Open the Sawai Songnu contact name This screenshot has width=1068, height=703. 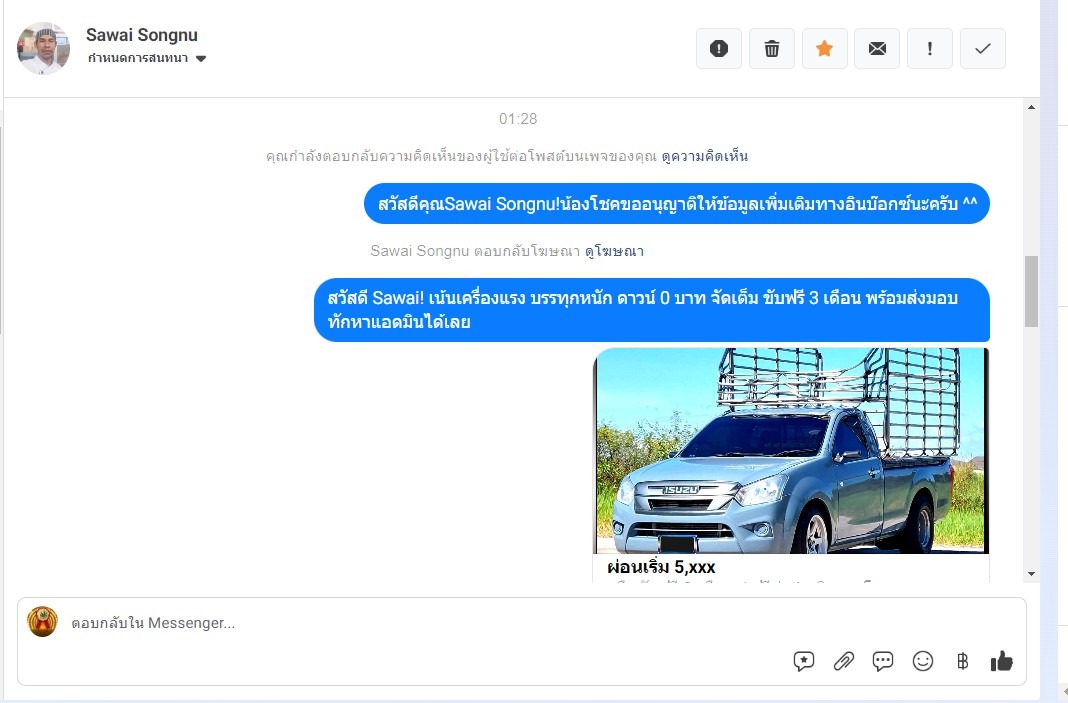pos(141,36)
